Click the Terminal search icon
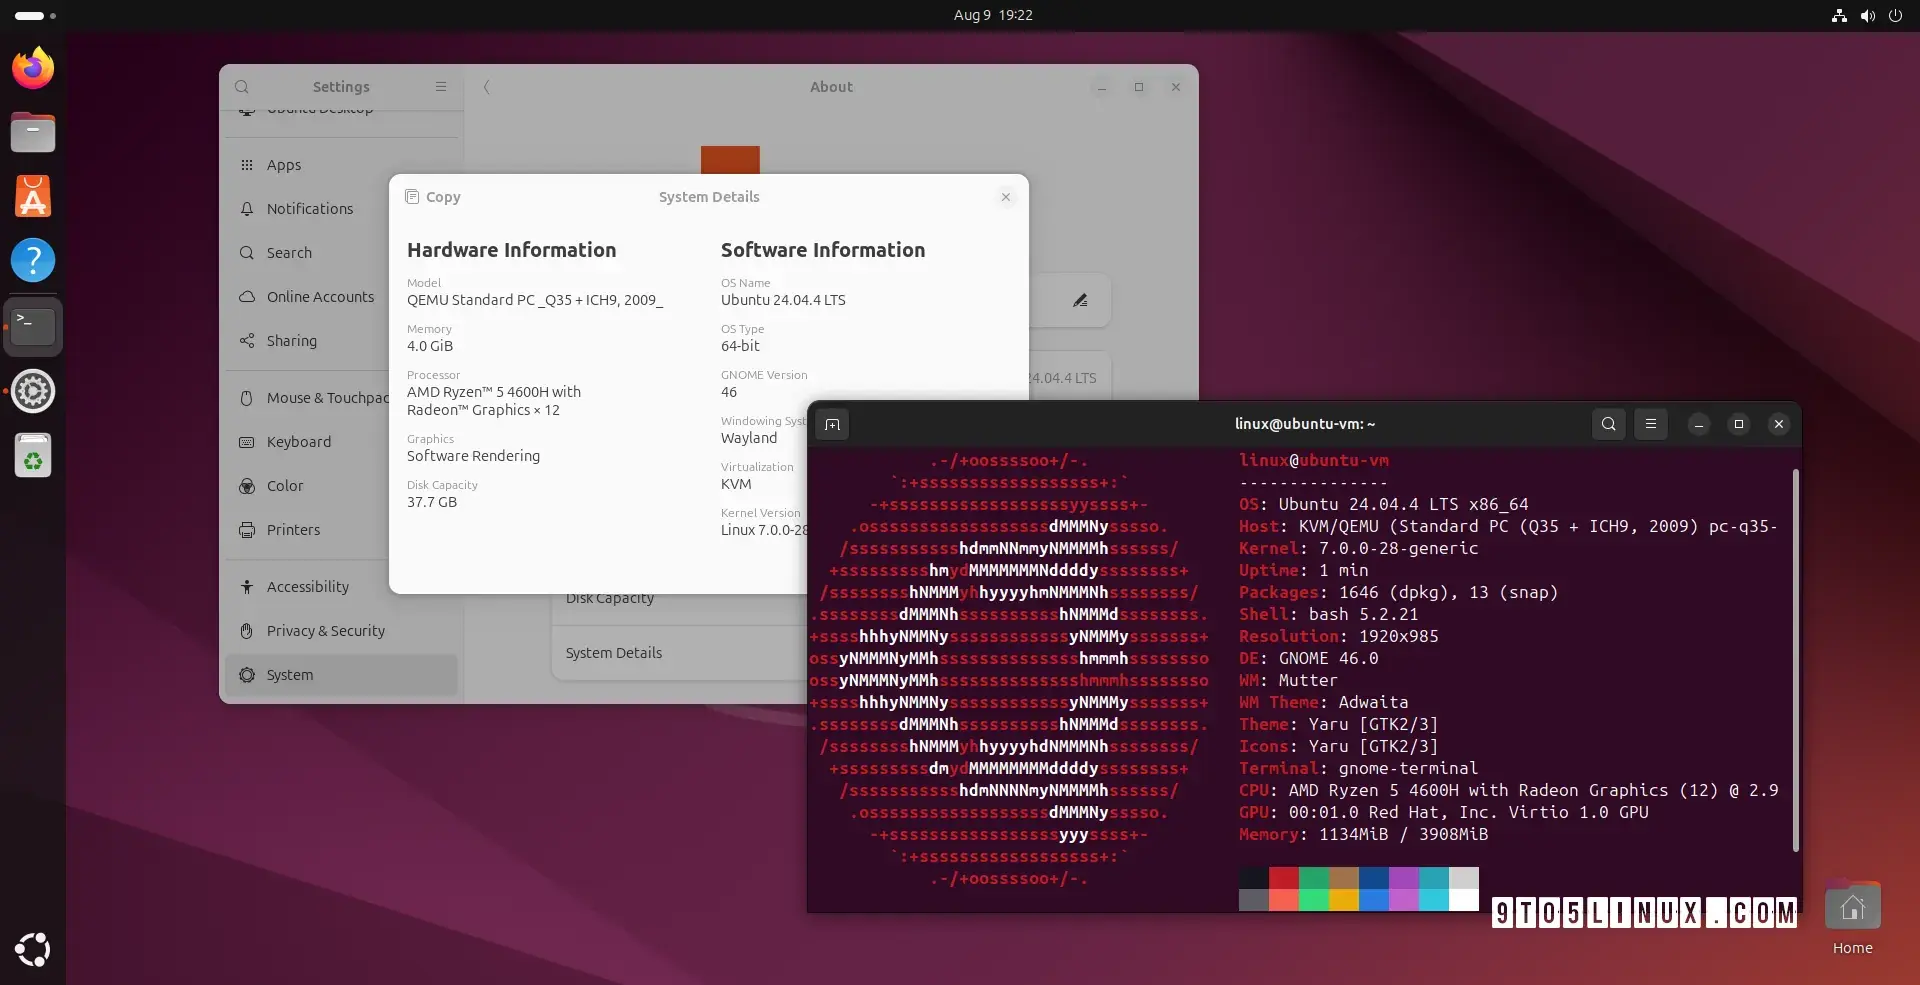 (x=1608, y=424)
